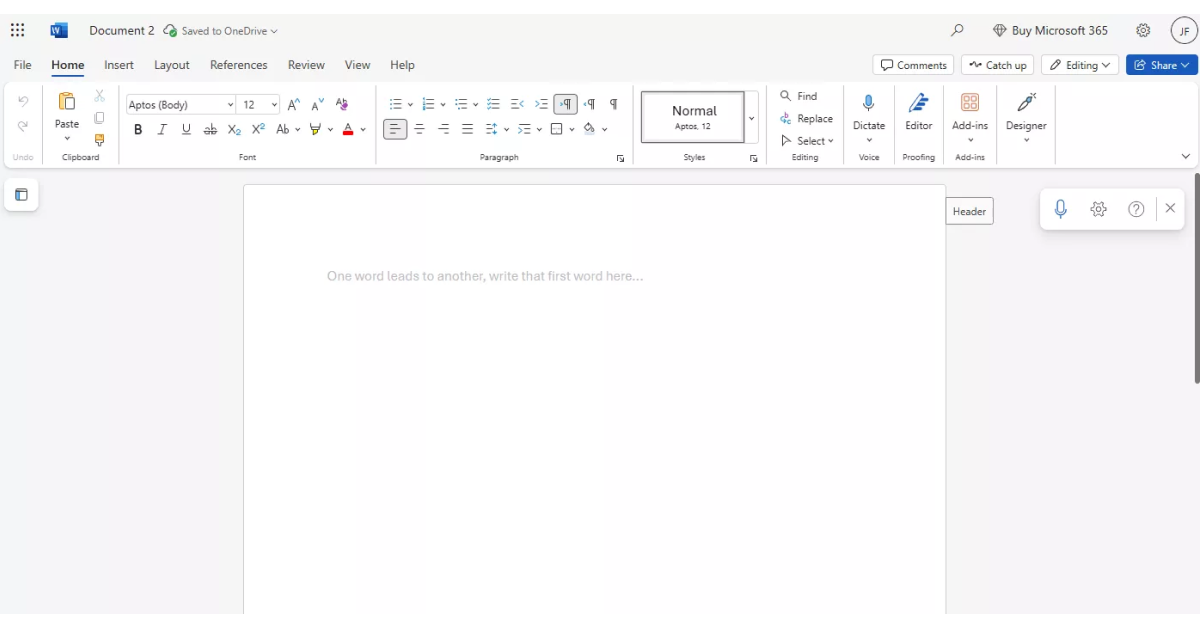Center align the paragraph
Image resolution: width=1200 pixels, height=628 pixels.
(x=419, y=128)
